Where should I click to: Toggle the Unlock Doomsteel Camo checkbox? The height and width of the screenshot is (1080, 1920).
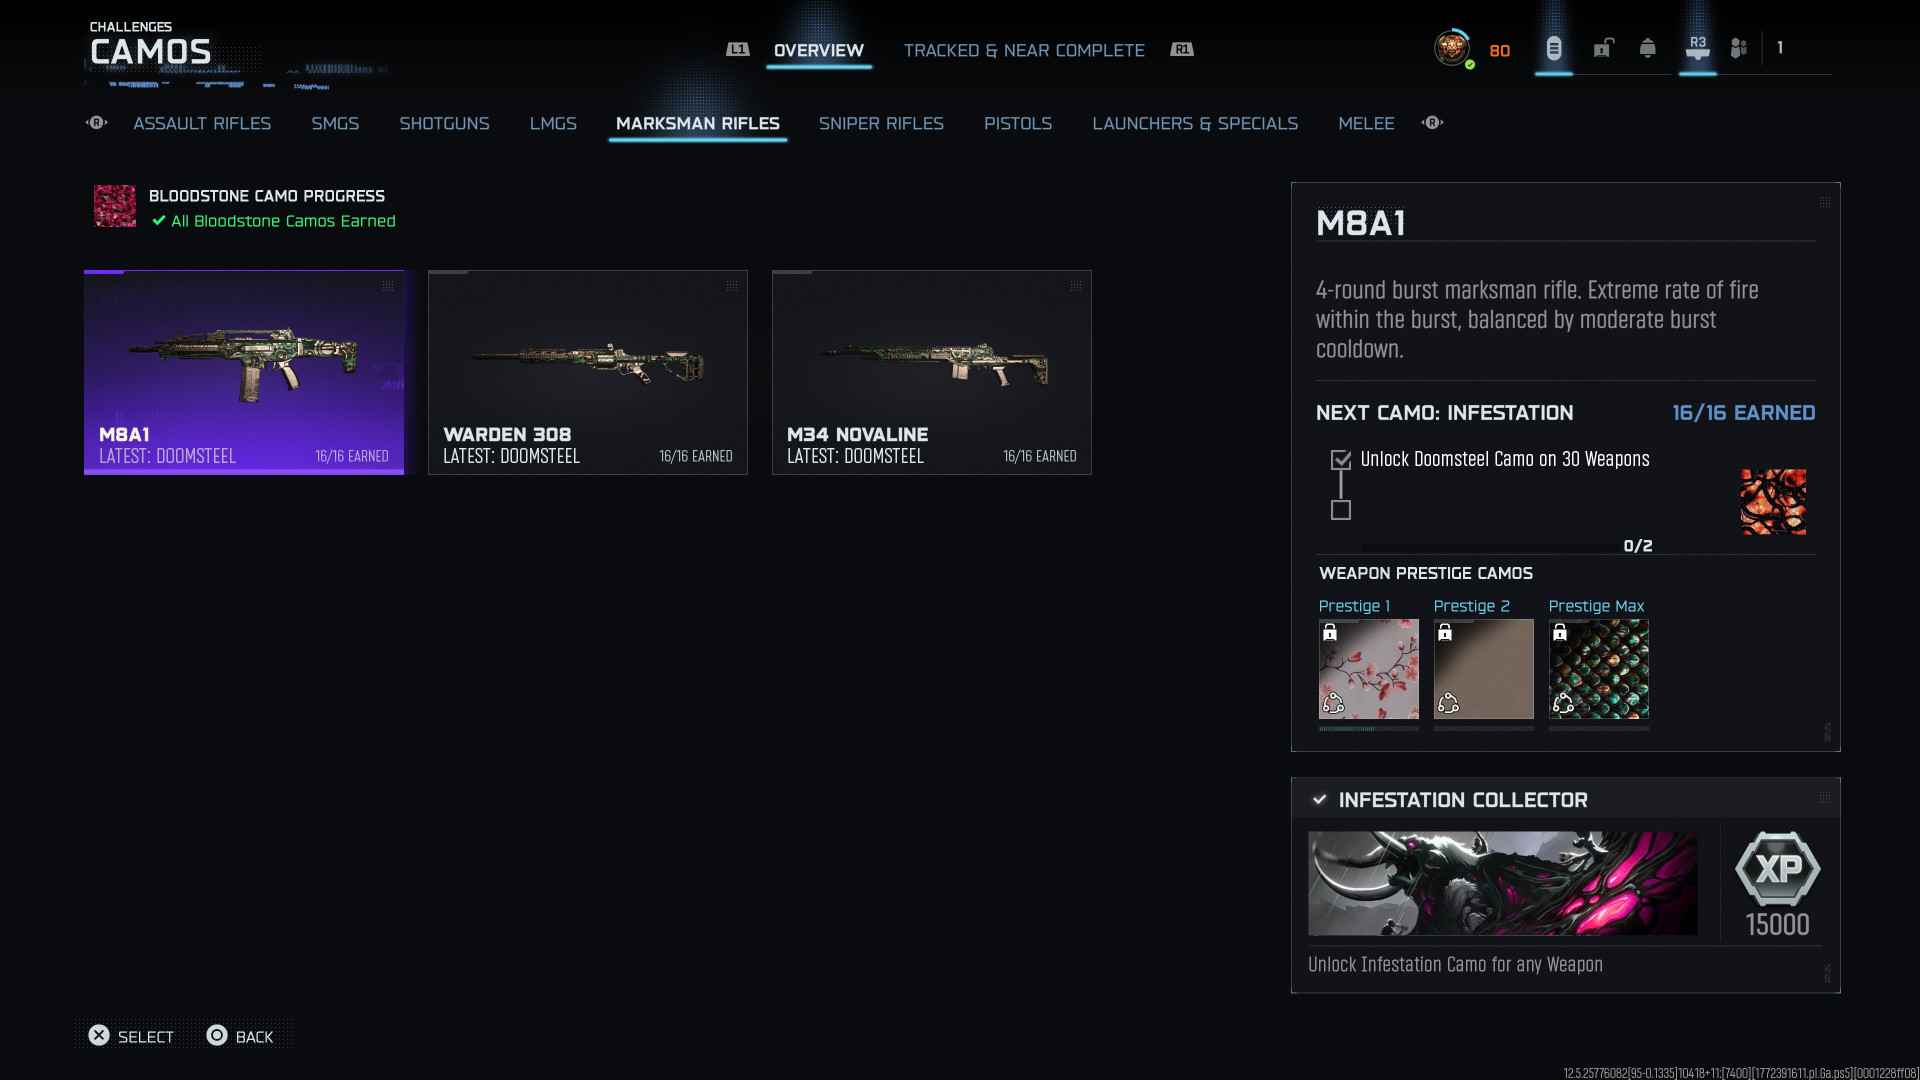[1341, 460]
